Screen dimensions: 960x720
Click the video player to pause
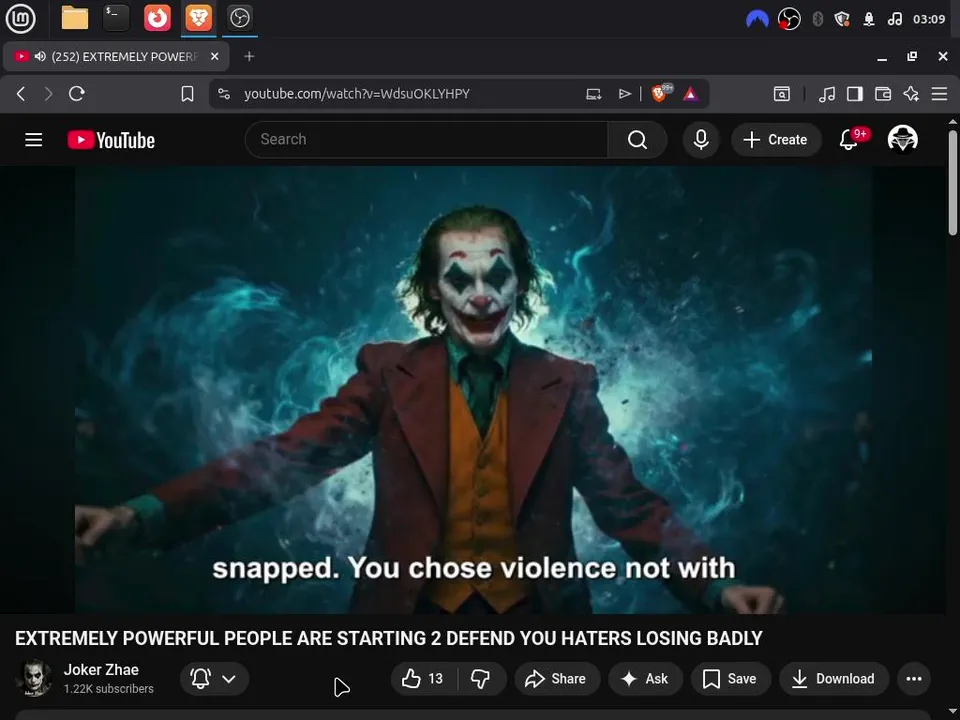(473, 389)
